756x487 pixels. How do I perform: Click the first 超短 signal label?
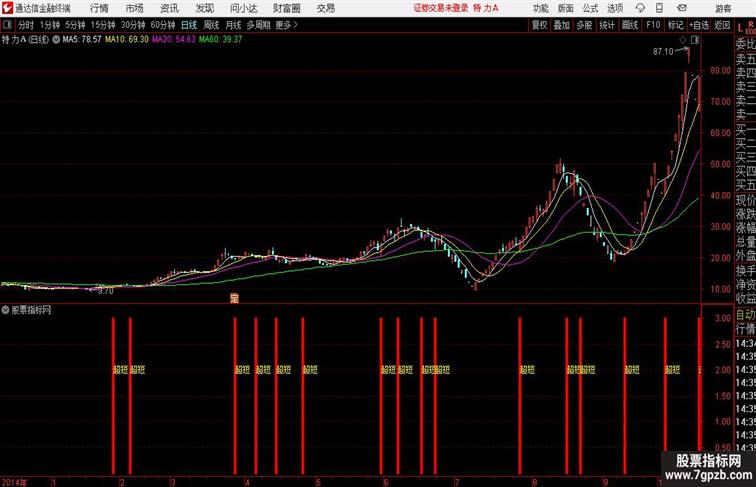click(x=121, y=370)
